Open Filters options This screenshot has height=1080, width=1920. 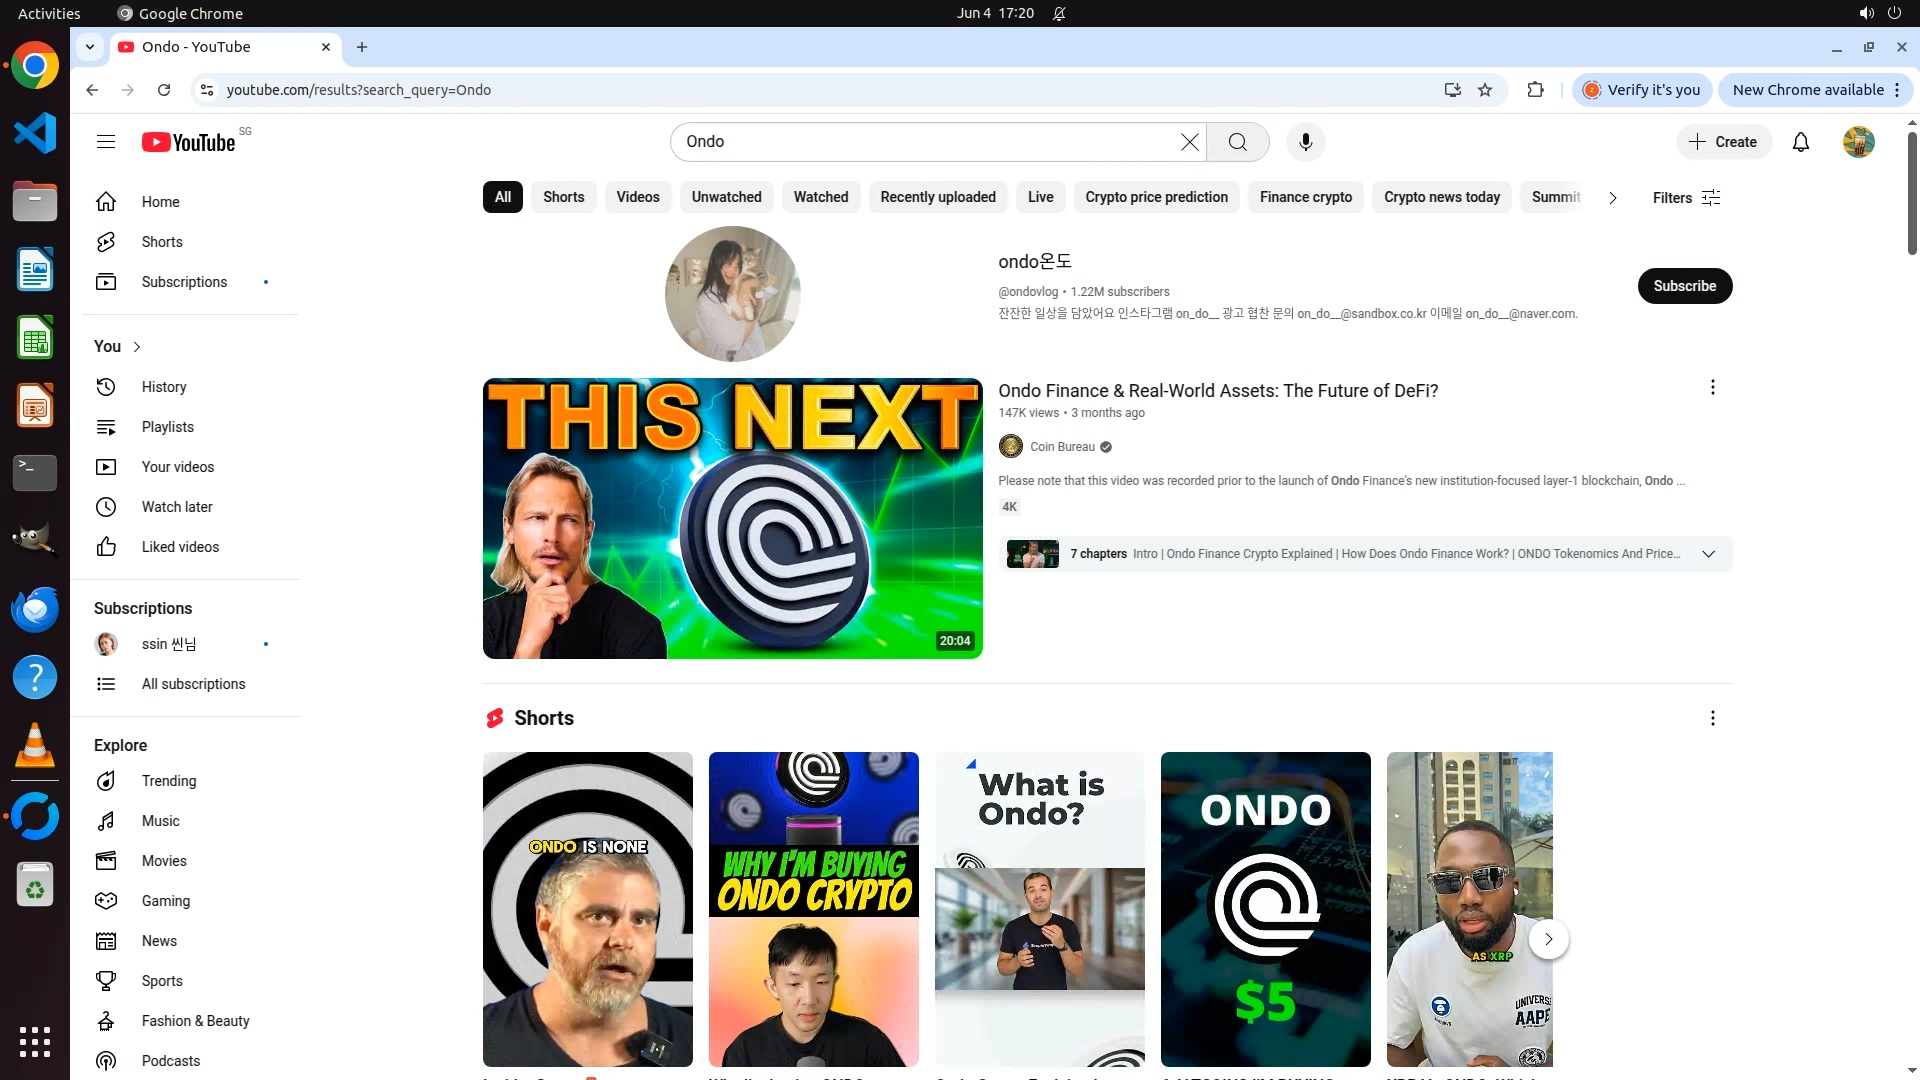1686,198
